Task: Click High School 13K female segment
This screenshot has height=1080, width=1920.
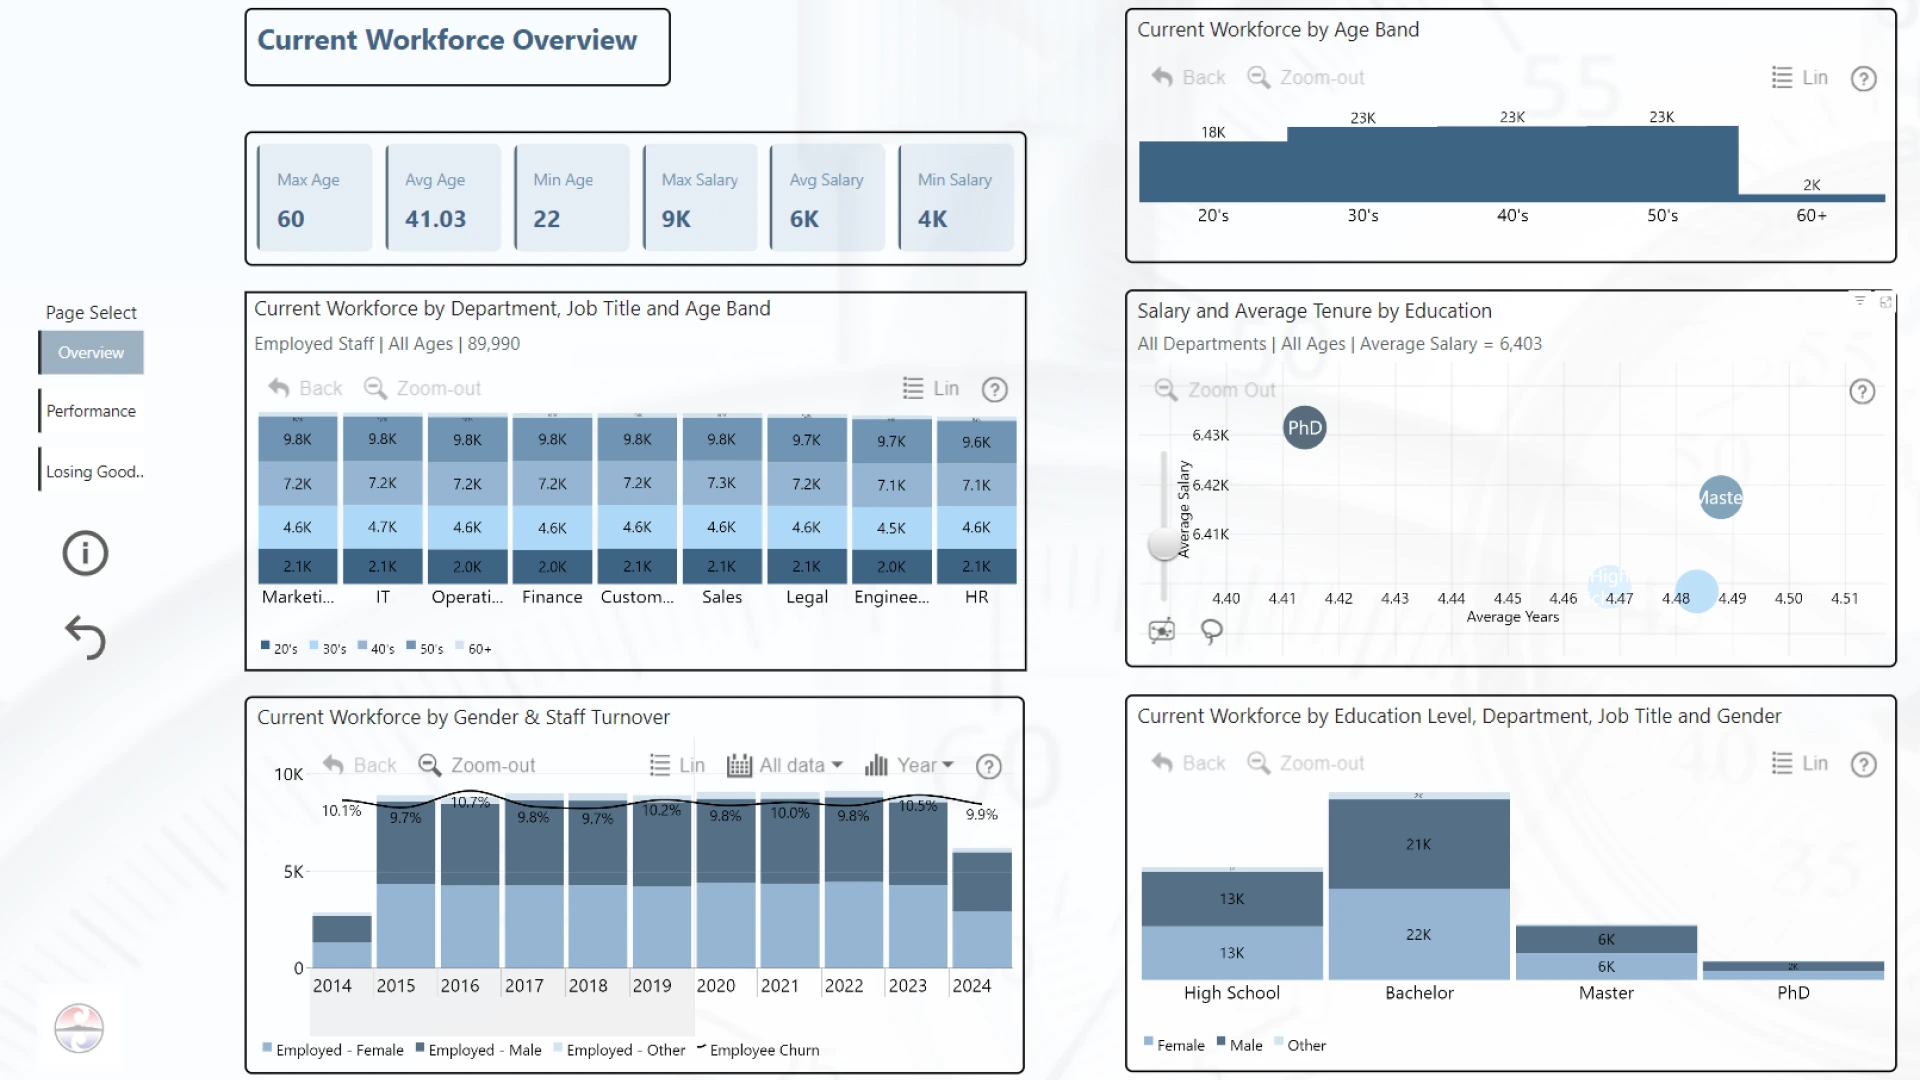Action: tap(1231, 952)
